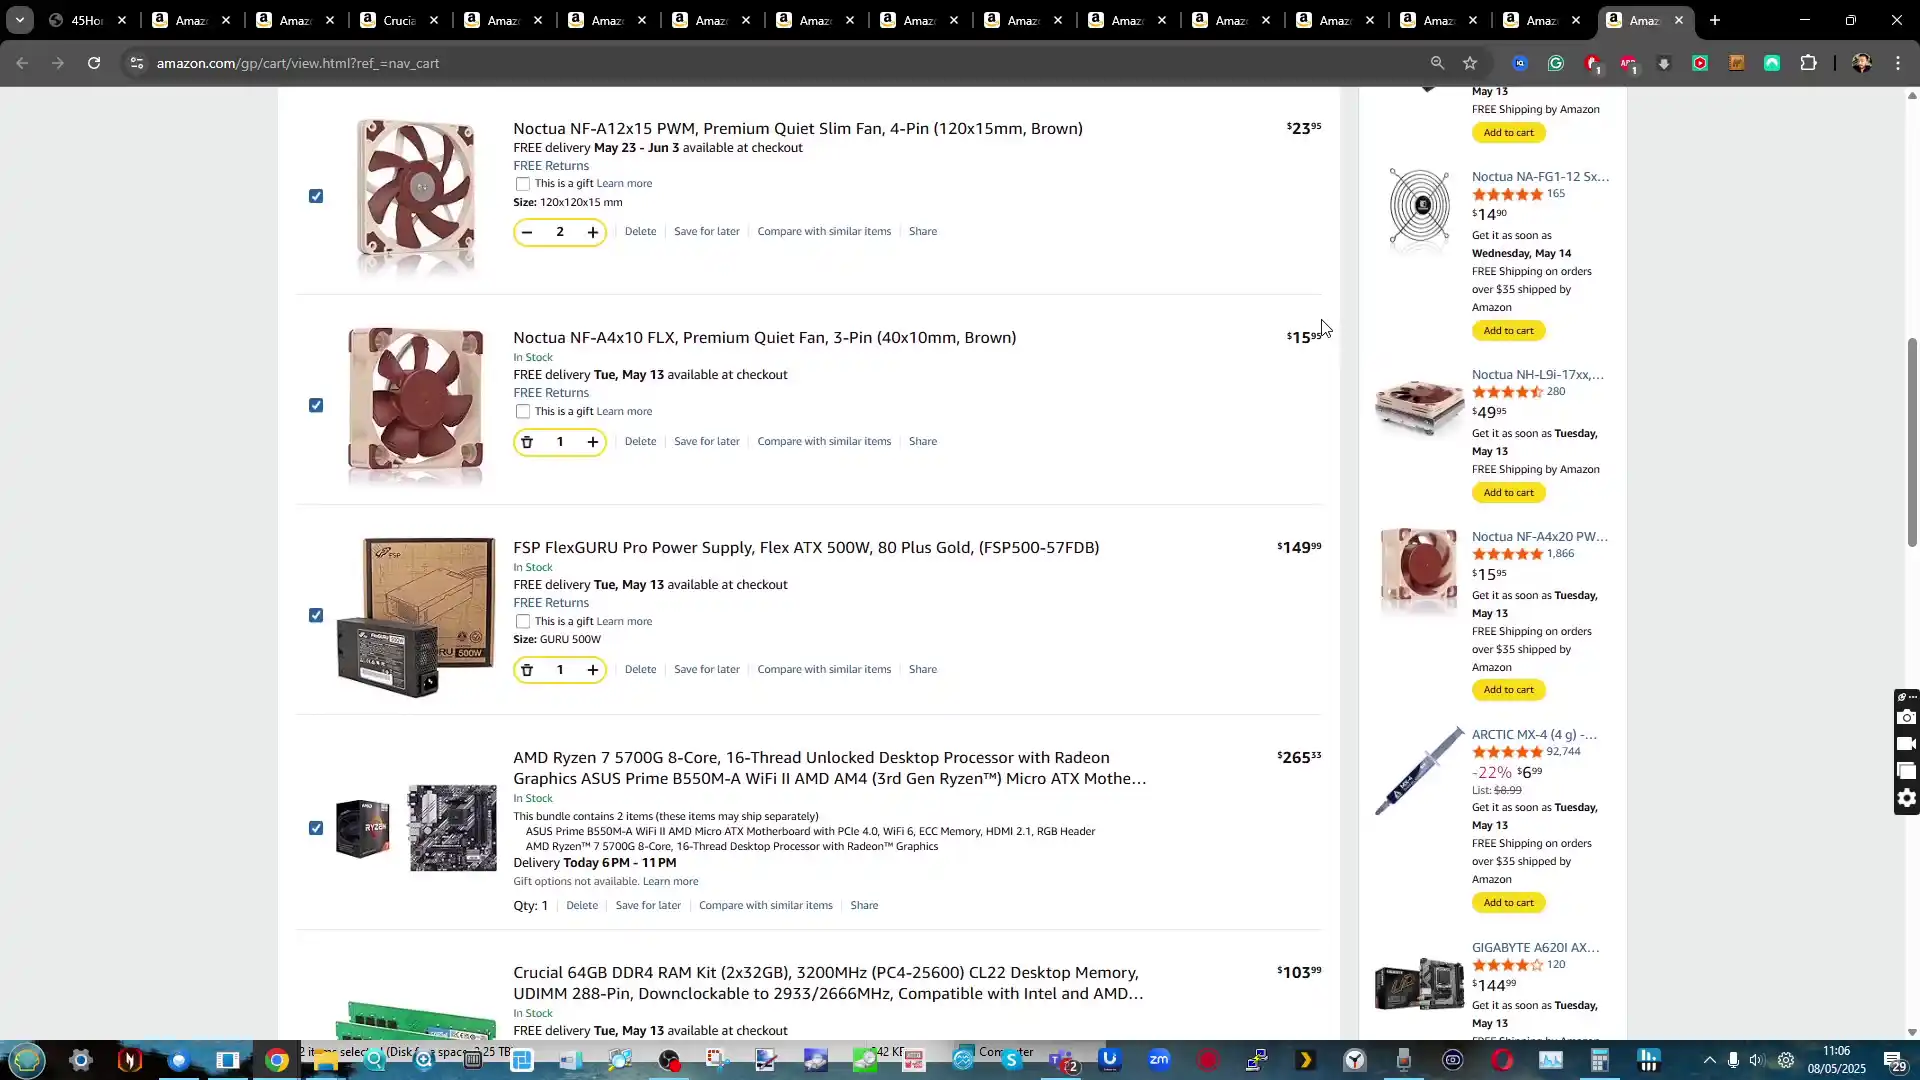Open the Extensions puzzle icon
This screenshot has height=1080, width=1920.
coord(1808,63)
